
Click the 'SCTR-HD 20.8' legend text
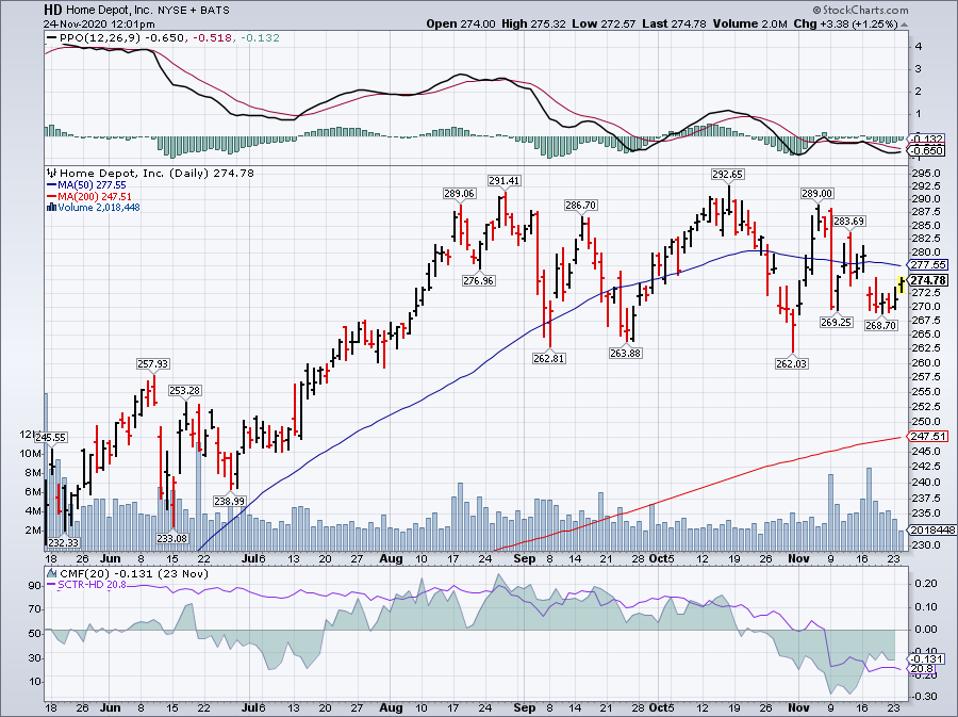pyautogui.click(x=92, y=585)
